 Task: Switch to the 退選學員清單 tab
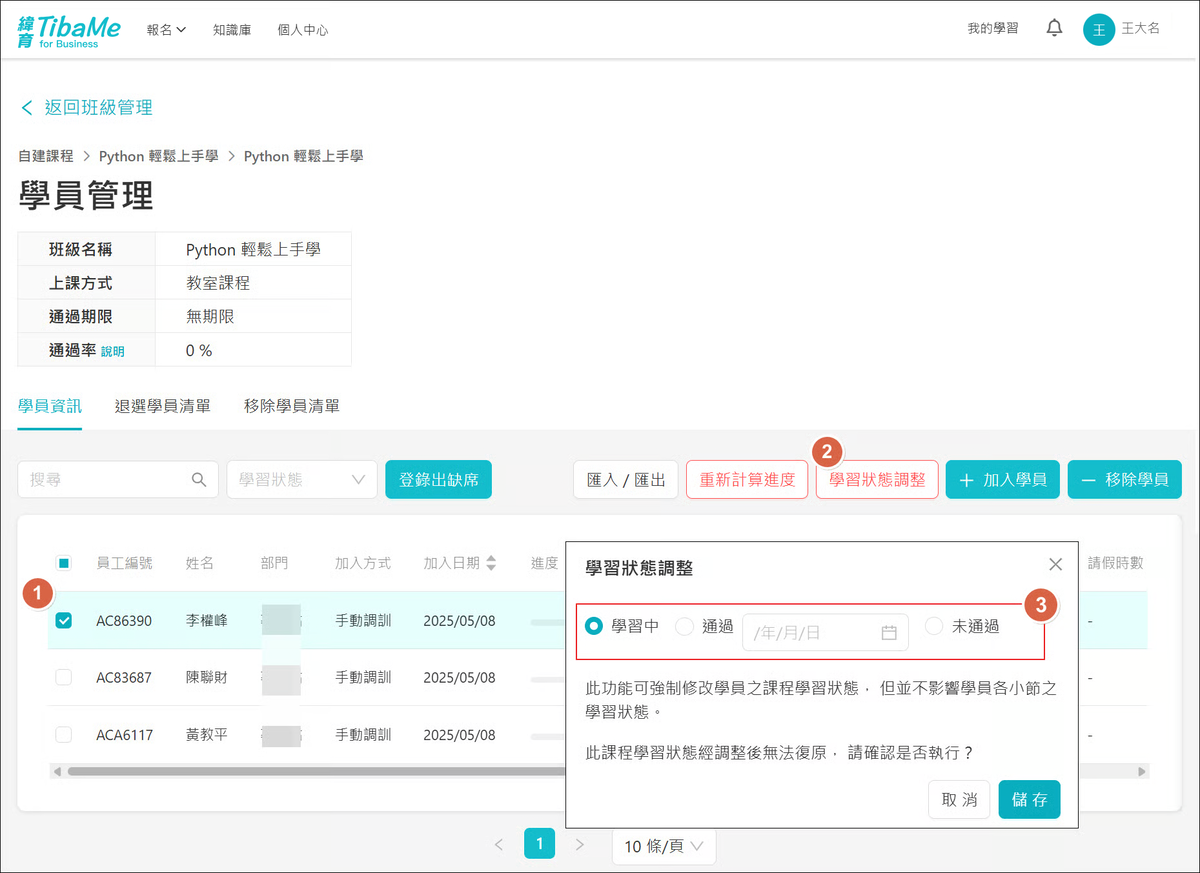coord(162,406)
